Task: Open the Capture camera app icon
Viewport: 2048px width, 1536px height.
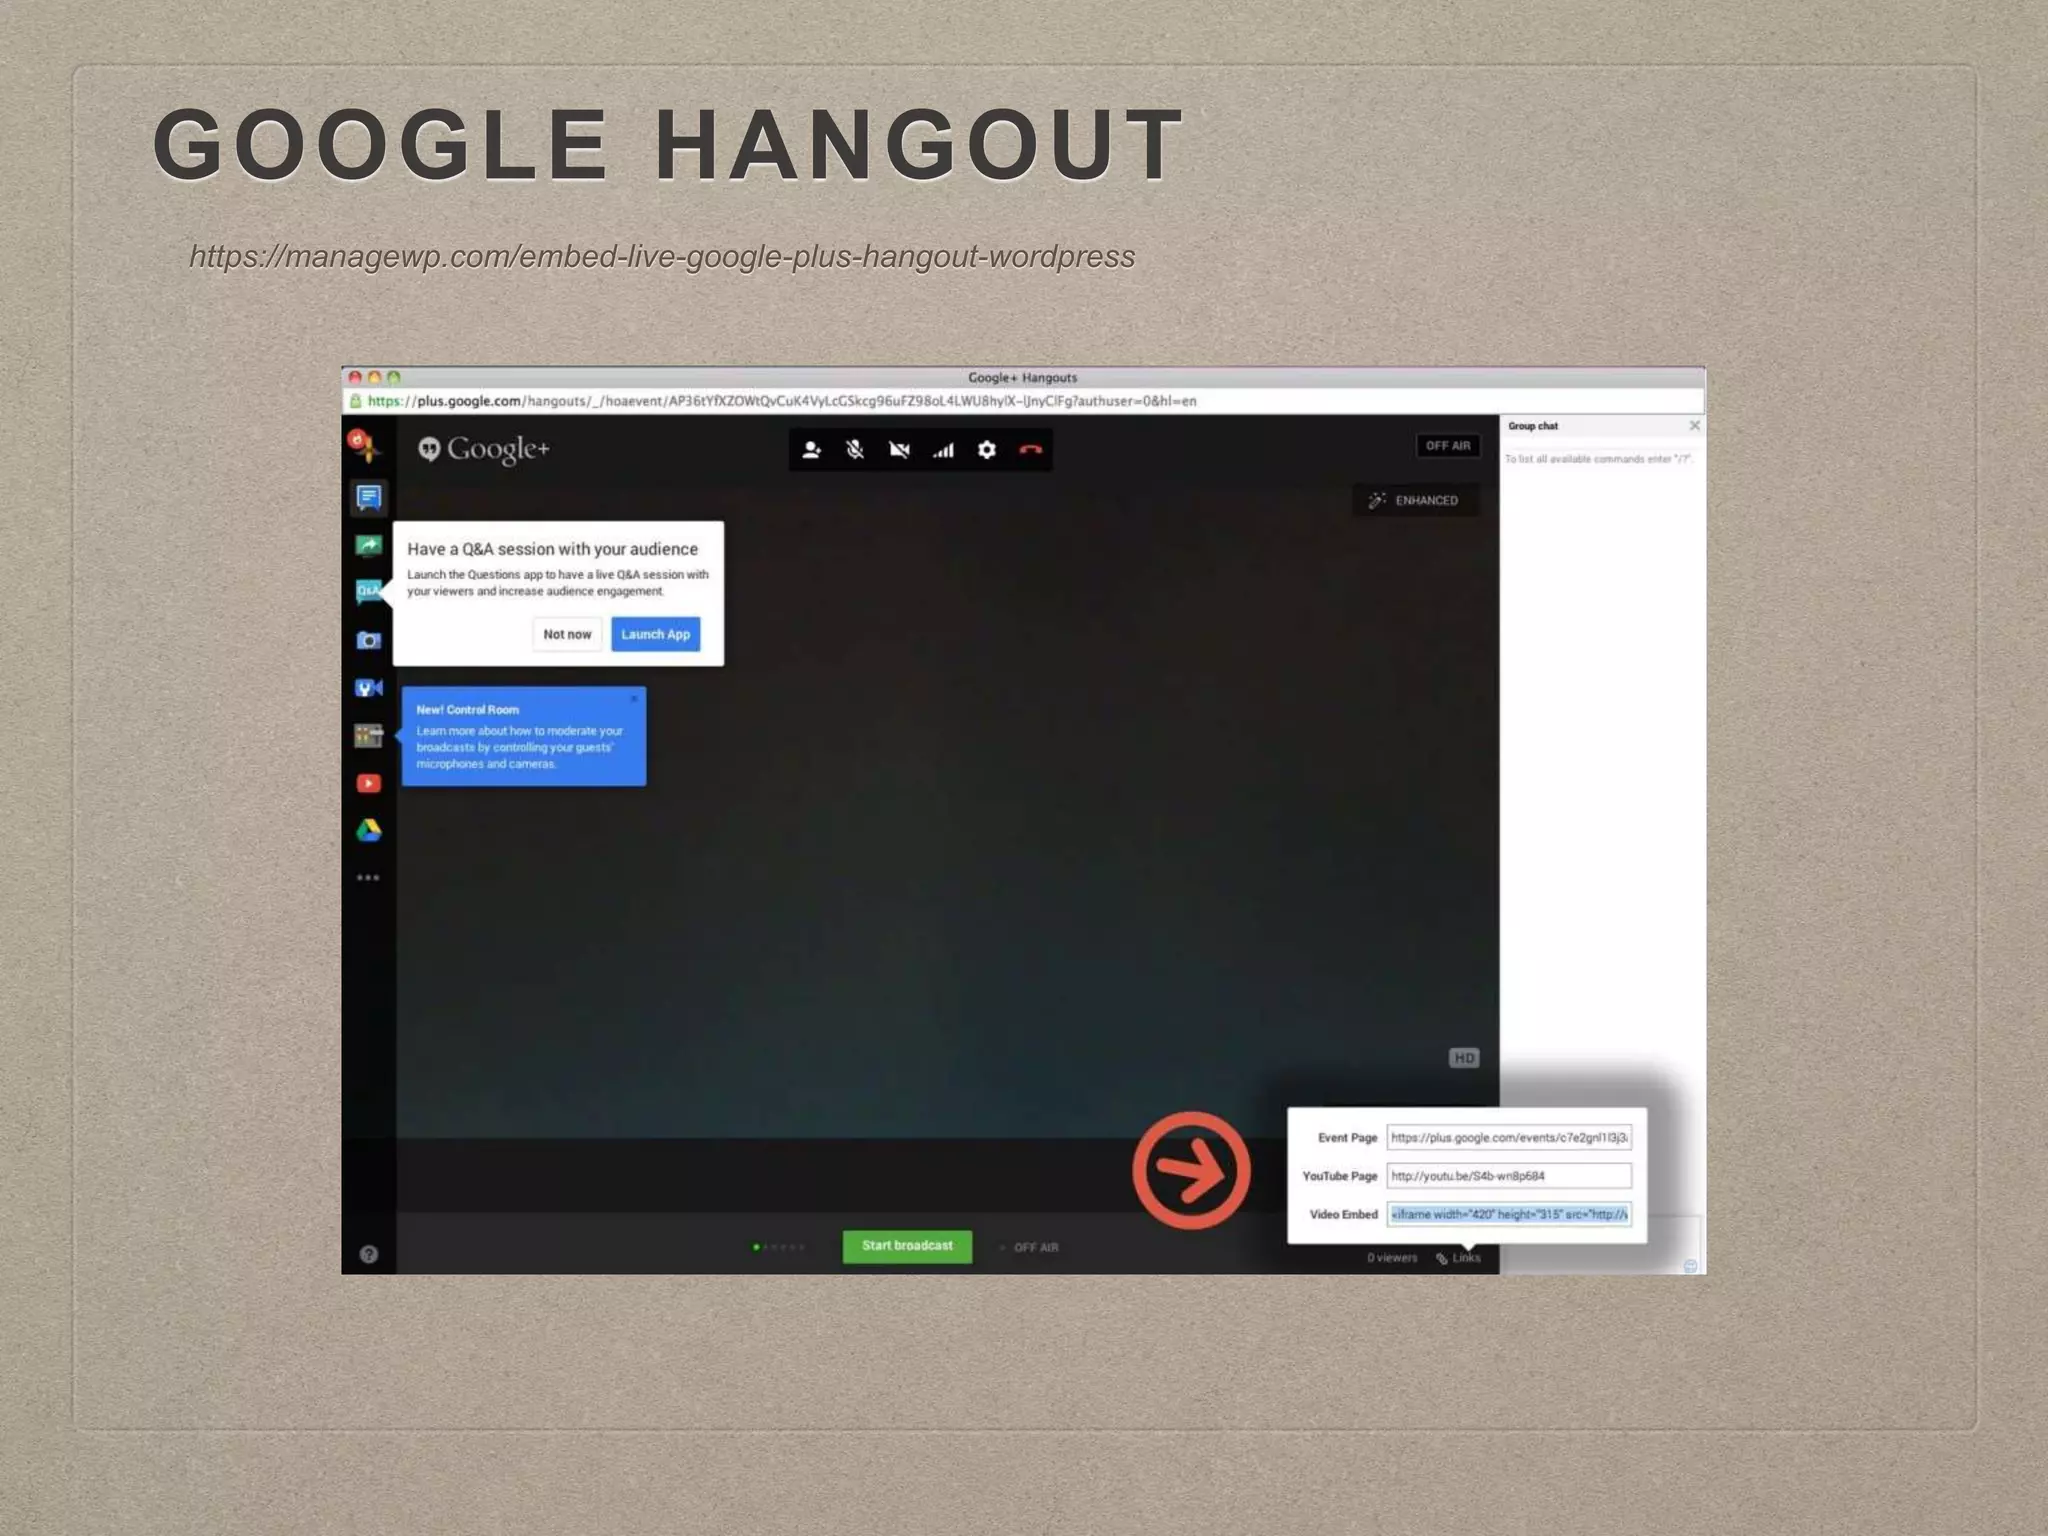Action: click(369, 640)
